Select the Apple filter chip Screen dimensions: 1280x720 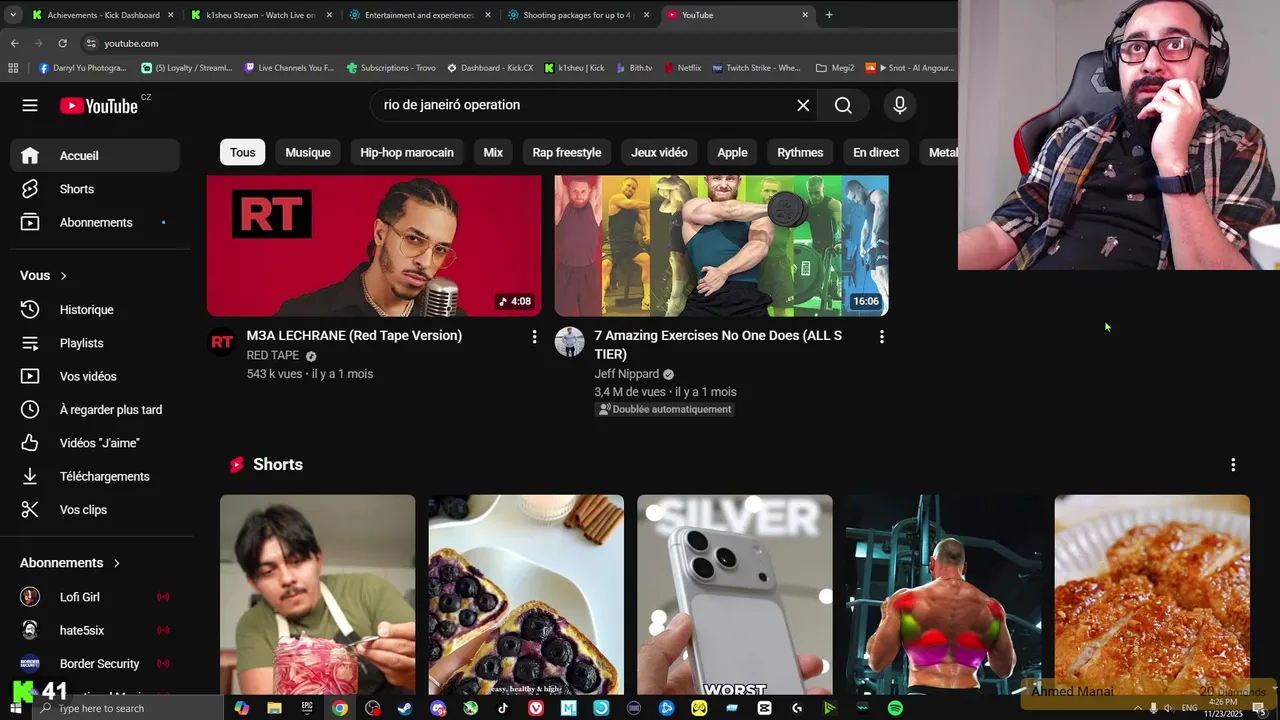point(732,152)
